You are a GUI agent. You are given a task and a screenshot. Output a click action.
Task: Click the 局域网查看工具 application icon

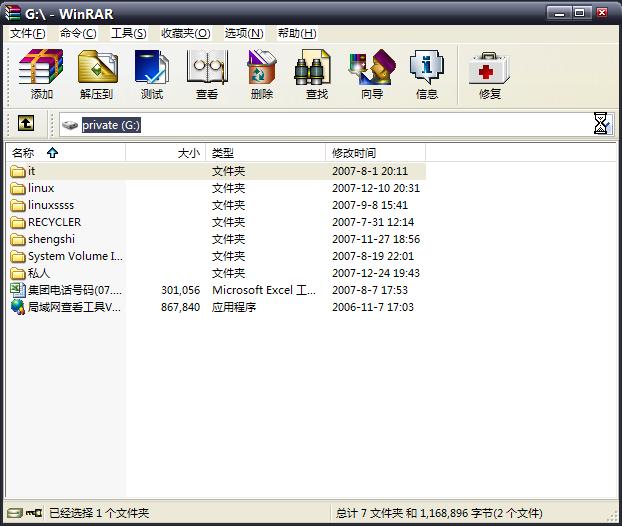click(18, 307)
